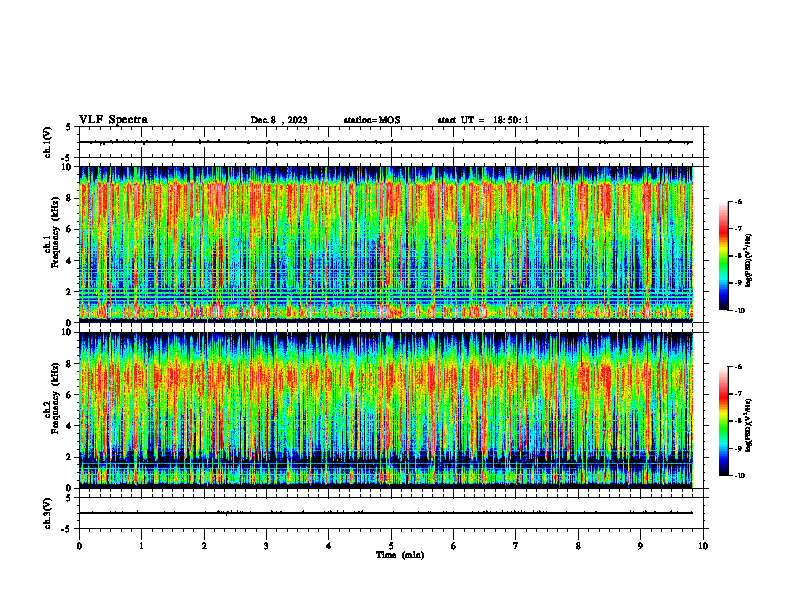The height and width of the screenshot is (612, 792).
Task: Click the '-7' label on ch.2 colorbar
Action: (738, 394)
